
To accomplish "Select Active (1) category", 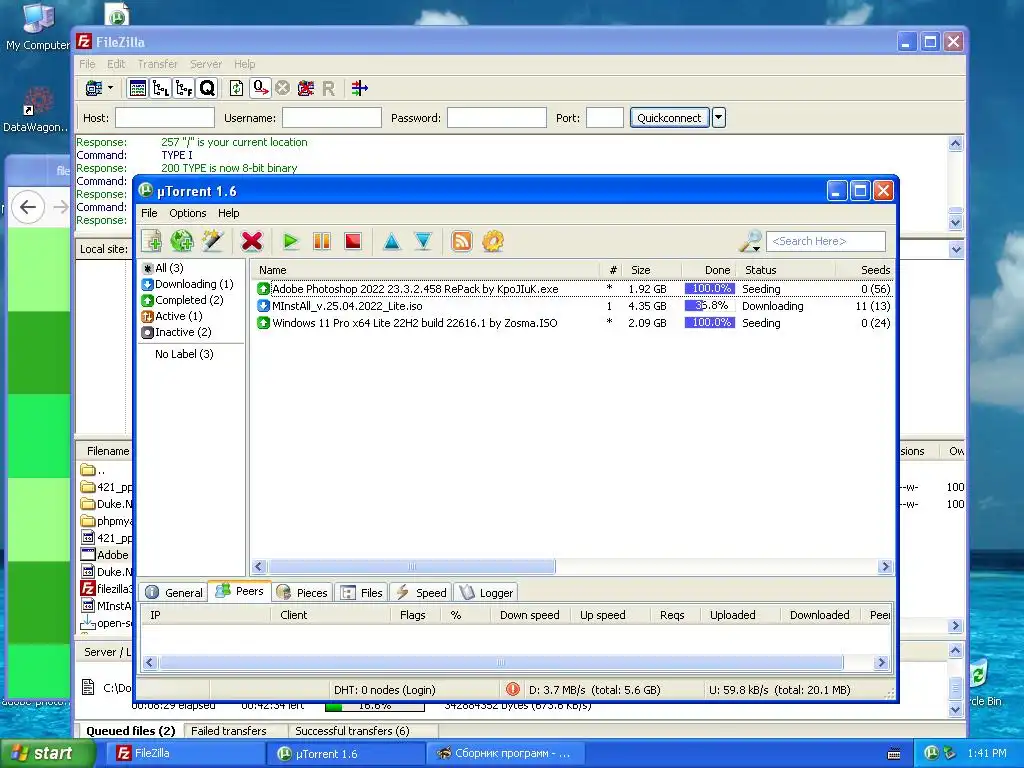I will pyautogui.click(x=172, y=316).
